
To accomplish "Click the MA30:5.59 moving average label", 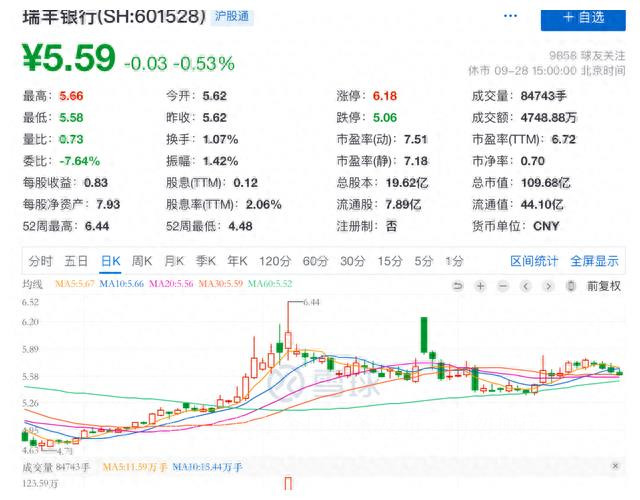I will (x=221, y=284).
